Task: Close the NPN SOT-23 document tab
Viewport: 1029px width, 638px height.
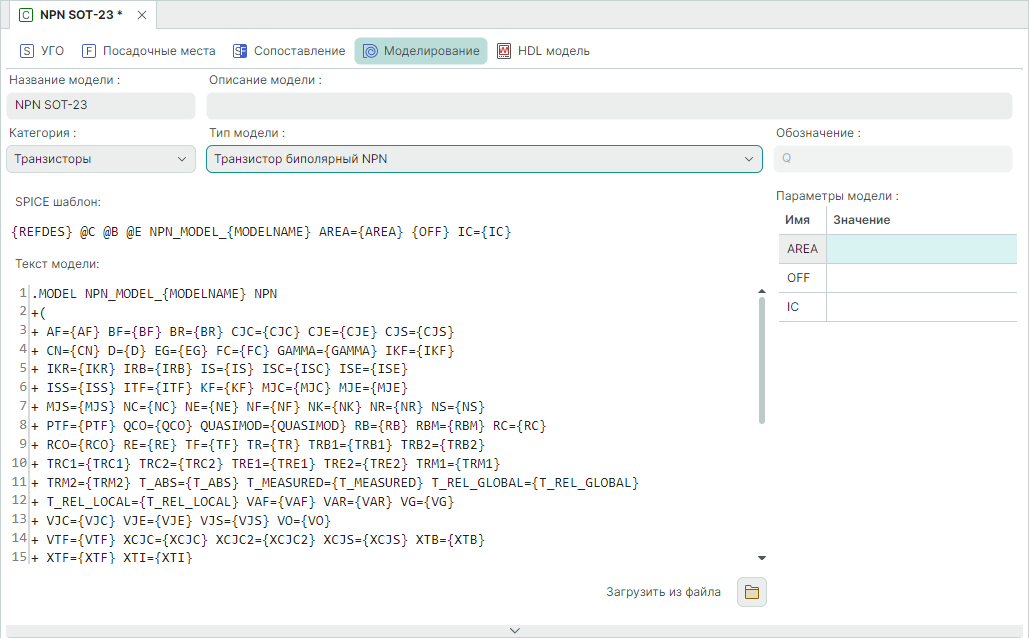Action: coord(142,15)
